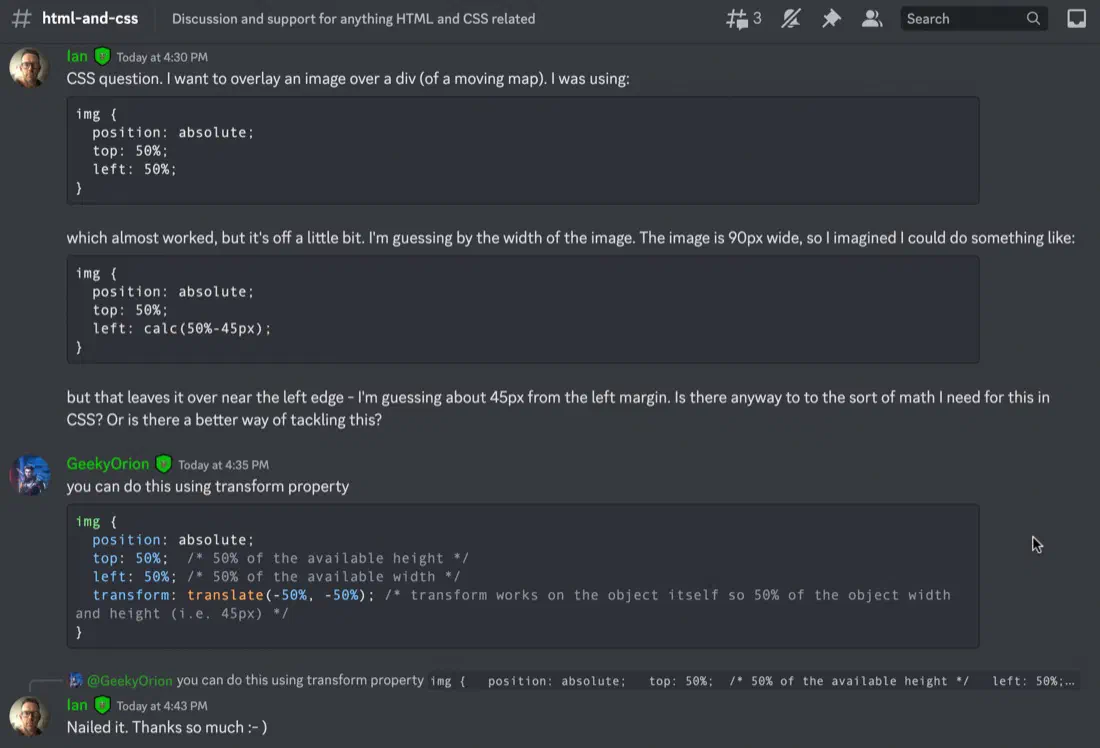Click Ian's avatar on the 4:43 PM message
The width and height of the screenshot is (1100, 748).
coord(29,716)
